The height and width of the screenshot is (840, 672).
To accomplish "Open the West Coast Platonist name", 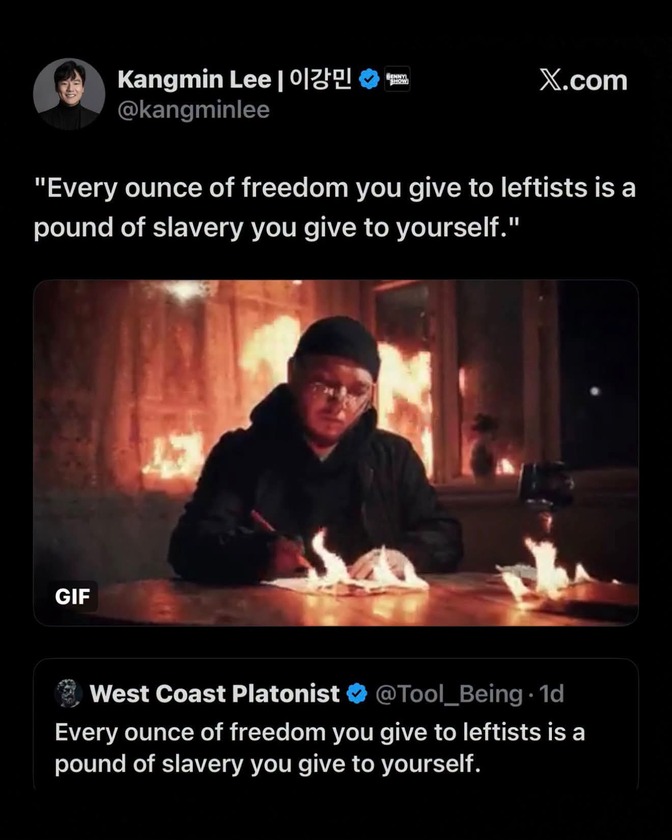I will tap(214, 694).
